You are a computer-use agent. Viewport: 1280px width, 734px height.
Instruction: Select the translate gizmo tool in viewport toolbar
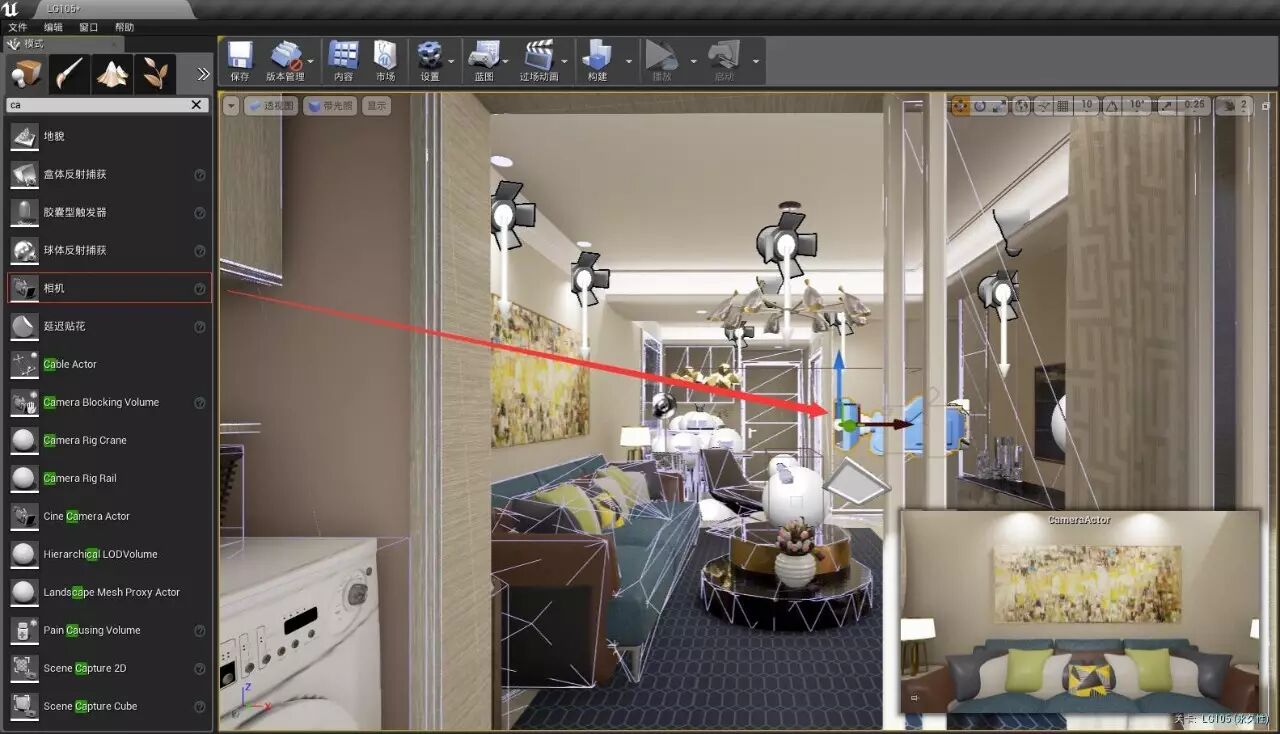tap(960, 105)
